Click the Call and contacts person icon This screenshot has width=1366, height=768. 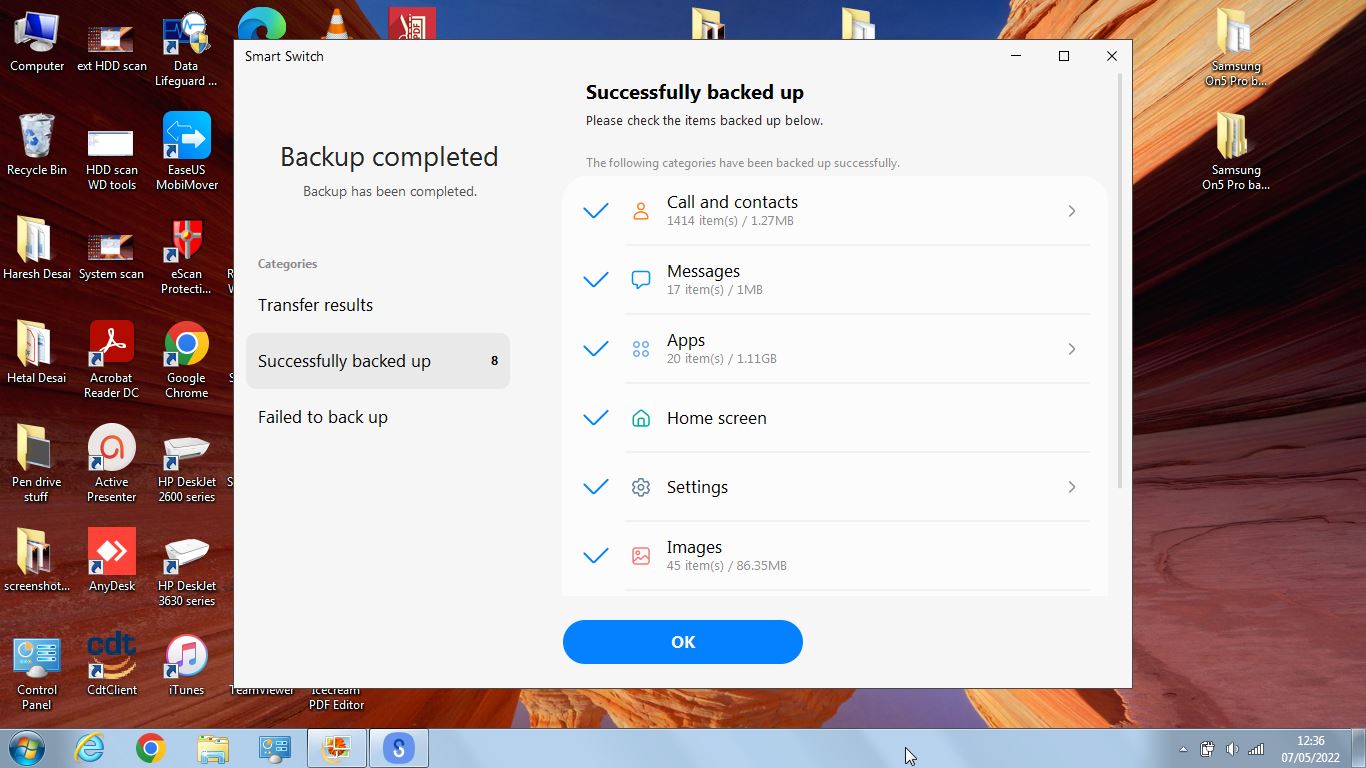click(x=641, y=211)
